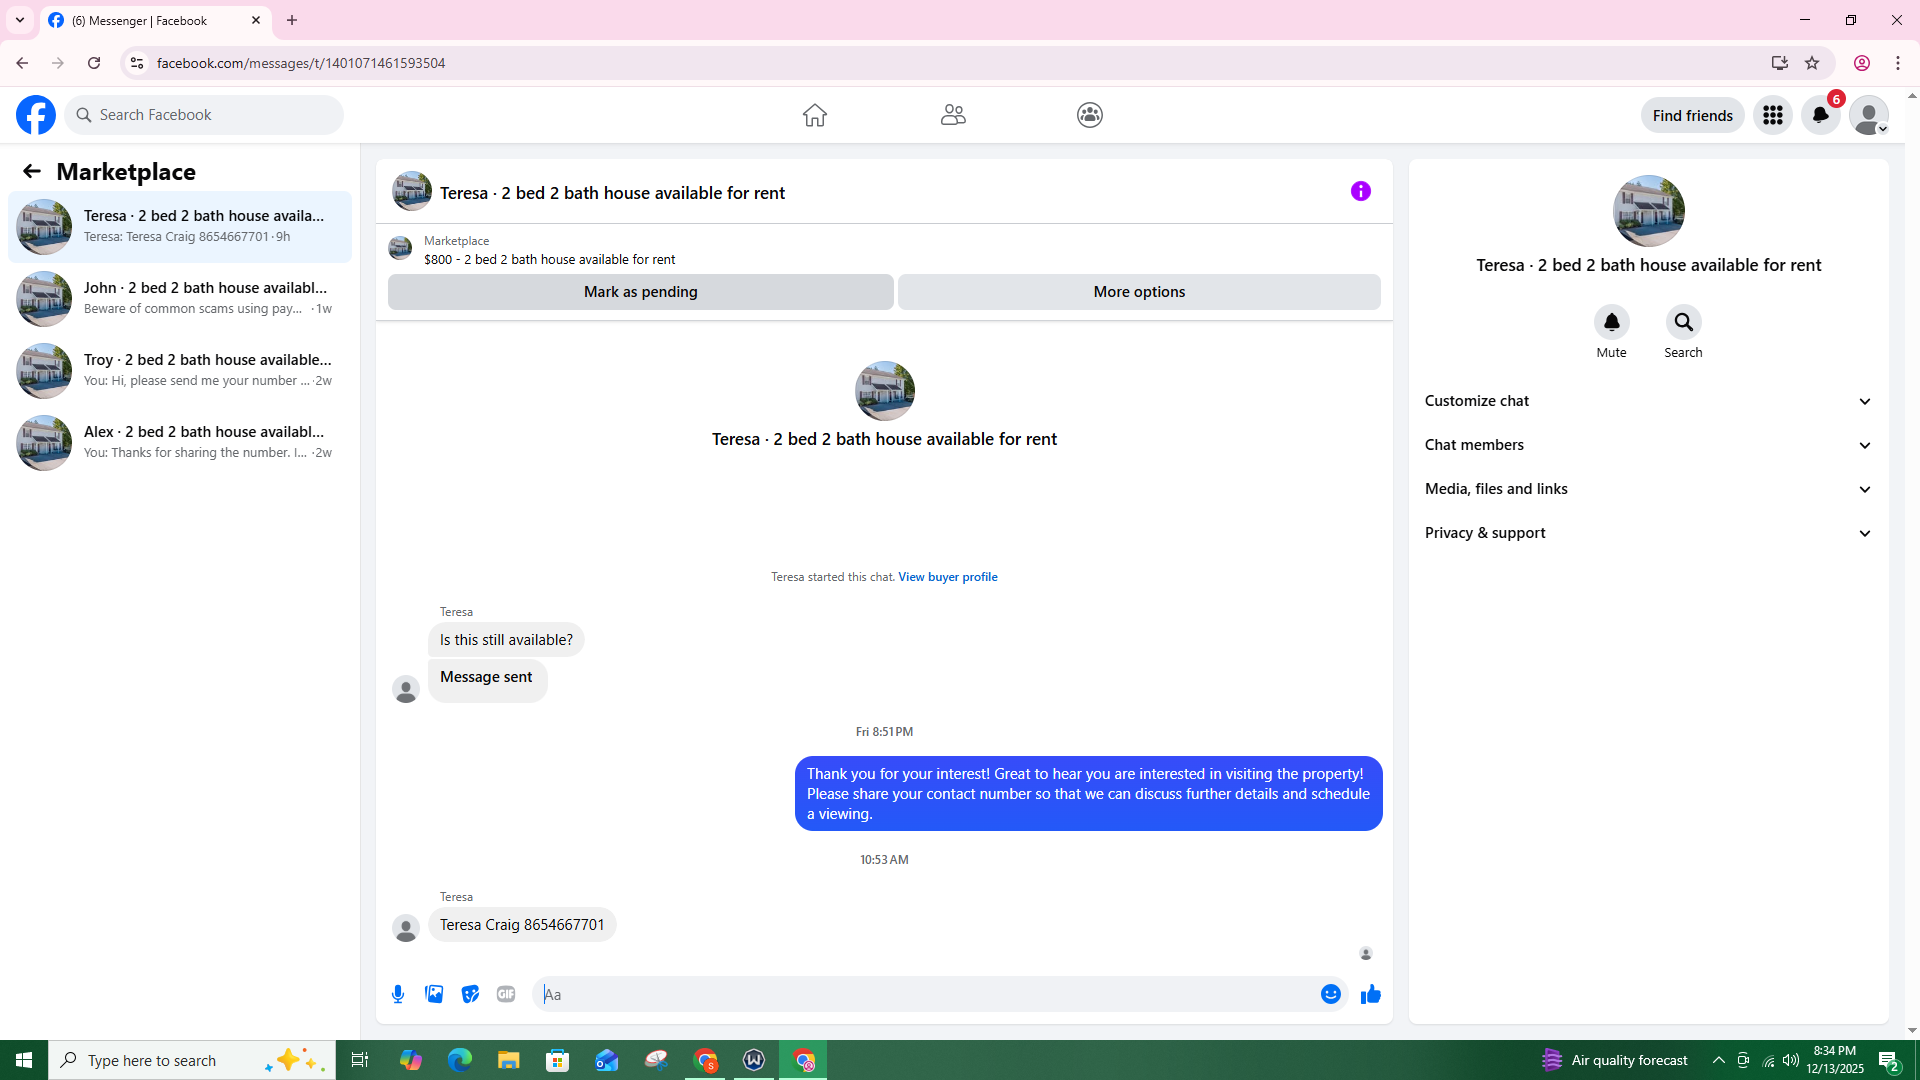This screenshot has height=1080, width=1920.
Task: Open the Groups icon in top navigation
Action: [x=1090, y=115]
